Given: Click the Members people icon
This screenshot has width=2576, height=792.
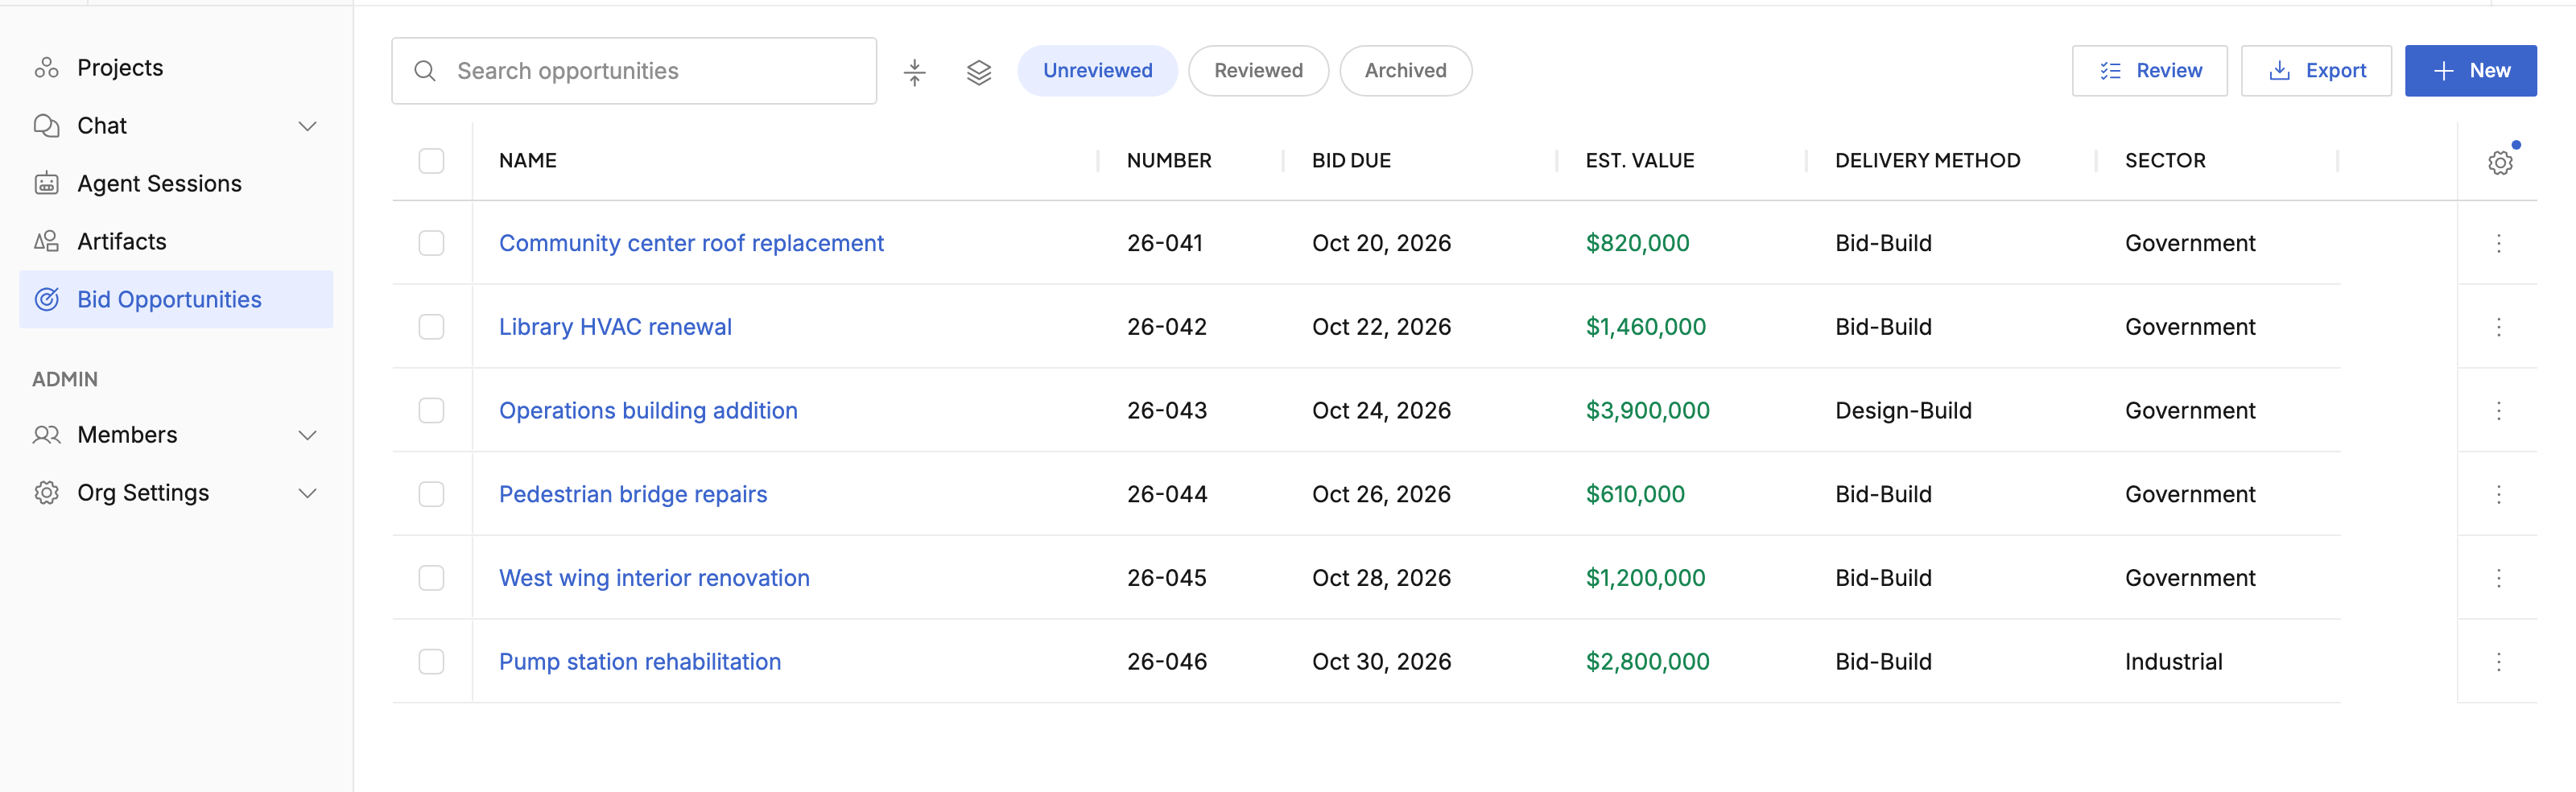Looking at the screenshot, I should tap(46, 435).
